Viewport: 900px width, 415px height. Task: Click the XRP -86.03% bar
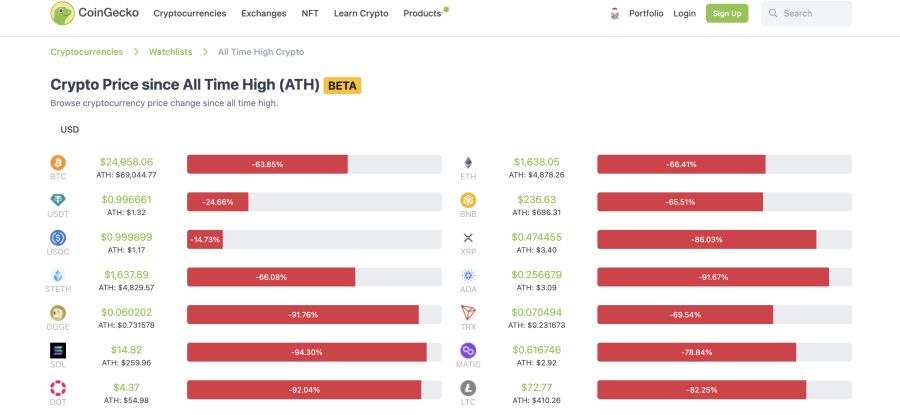point(724,239)
